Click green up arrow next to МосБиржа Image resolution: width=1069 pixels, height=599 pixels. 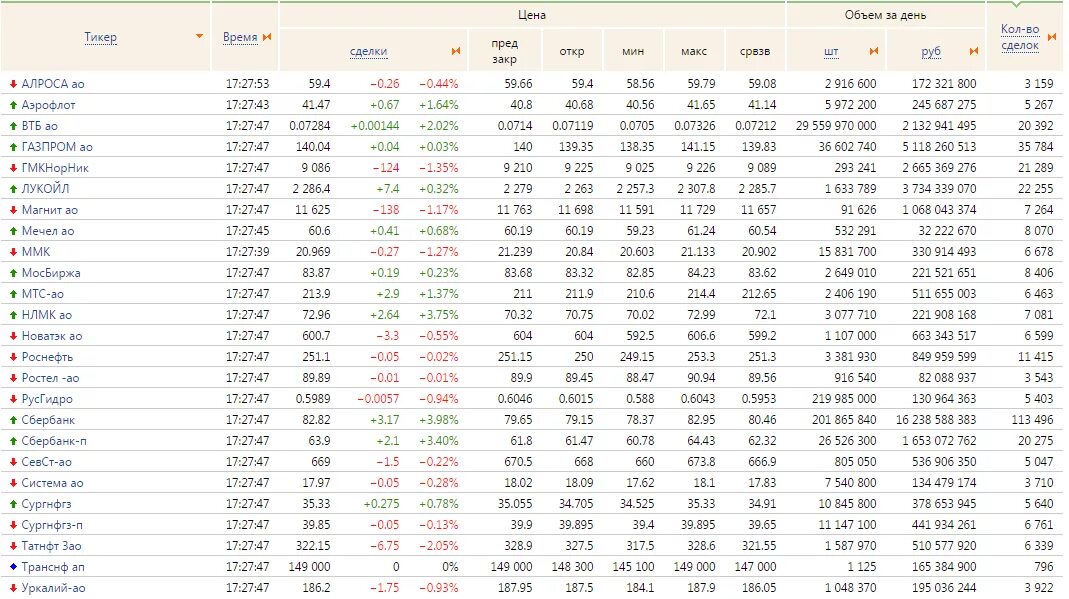tap(13, 273)
